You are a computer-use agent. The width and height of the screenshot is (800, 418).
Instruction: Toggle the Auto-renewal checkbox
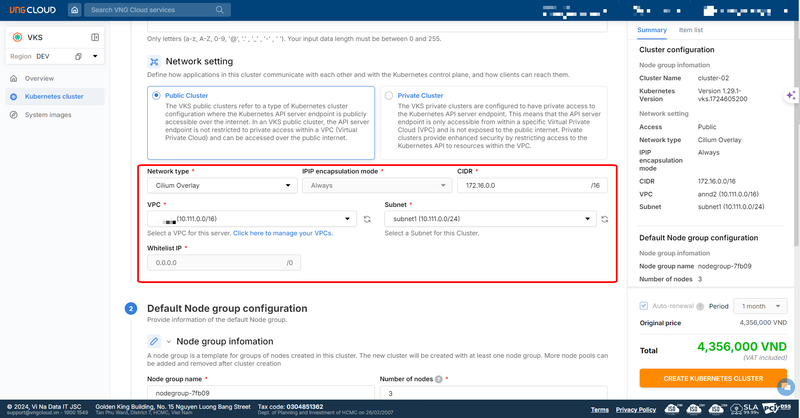pos(644,305)
